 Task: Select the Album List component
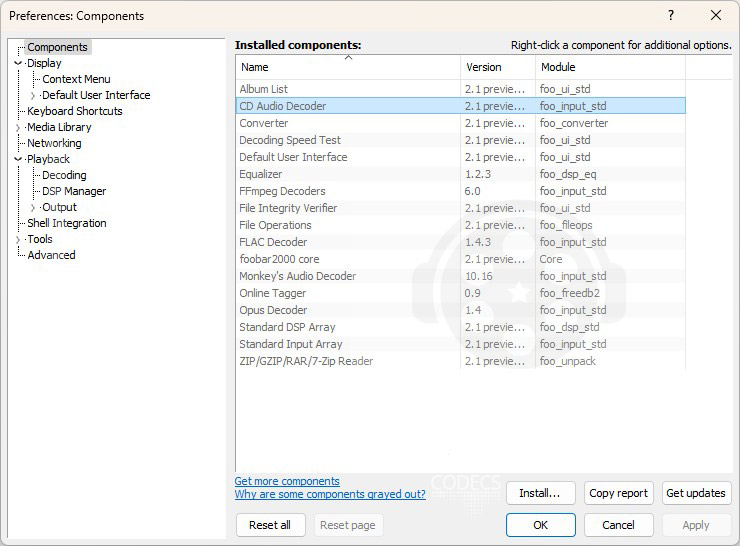click(461, 89)
